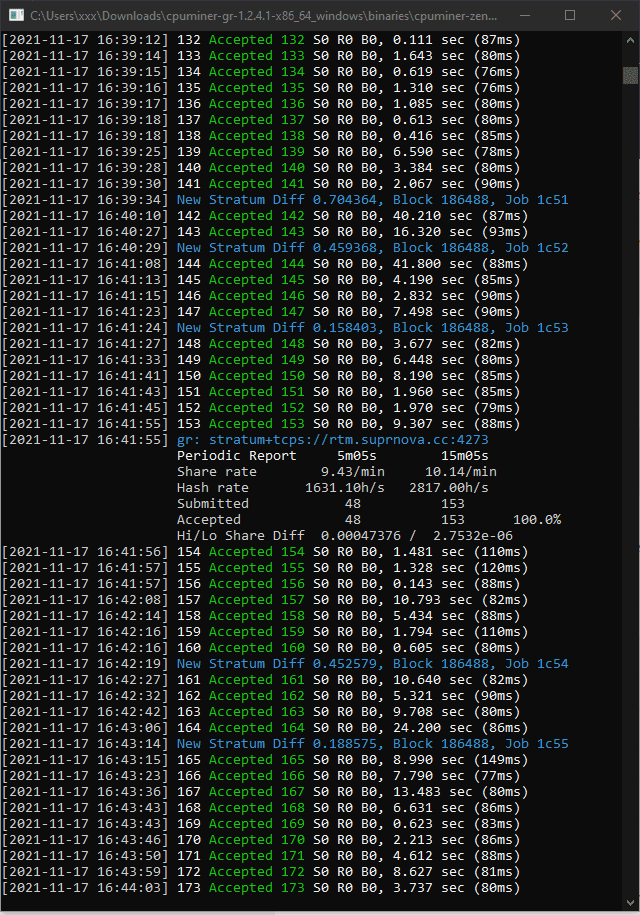Click the Share rate 9.43/min value

pyautogui.click(x=352, y=472)
